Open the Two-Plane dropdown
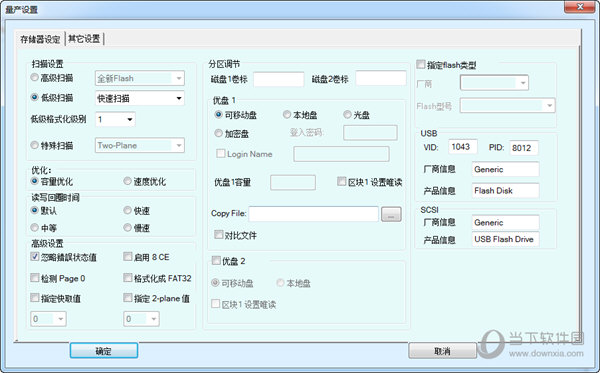 click(140, 145)
